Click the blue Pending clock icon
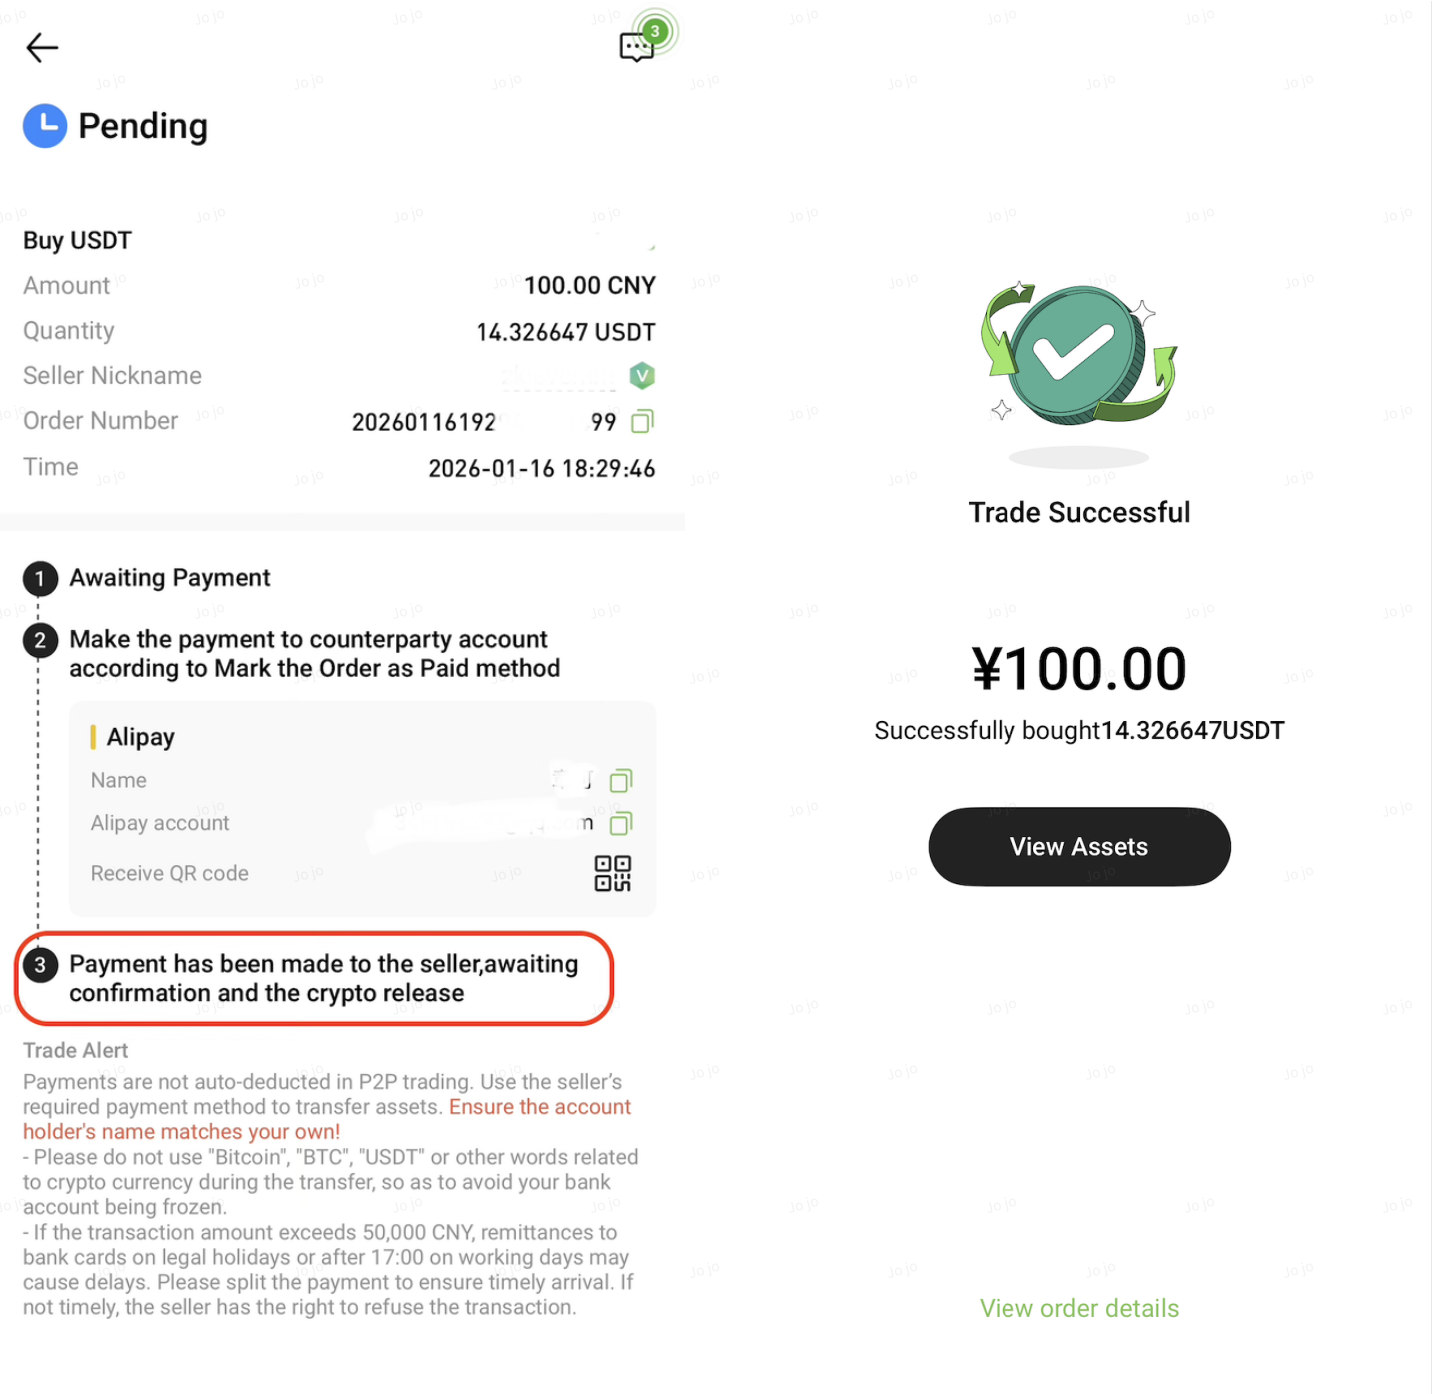Image resolution: width=1432 pixels, height=1394 pixels. click(45, 126)
